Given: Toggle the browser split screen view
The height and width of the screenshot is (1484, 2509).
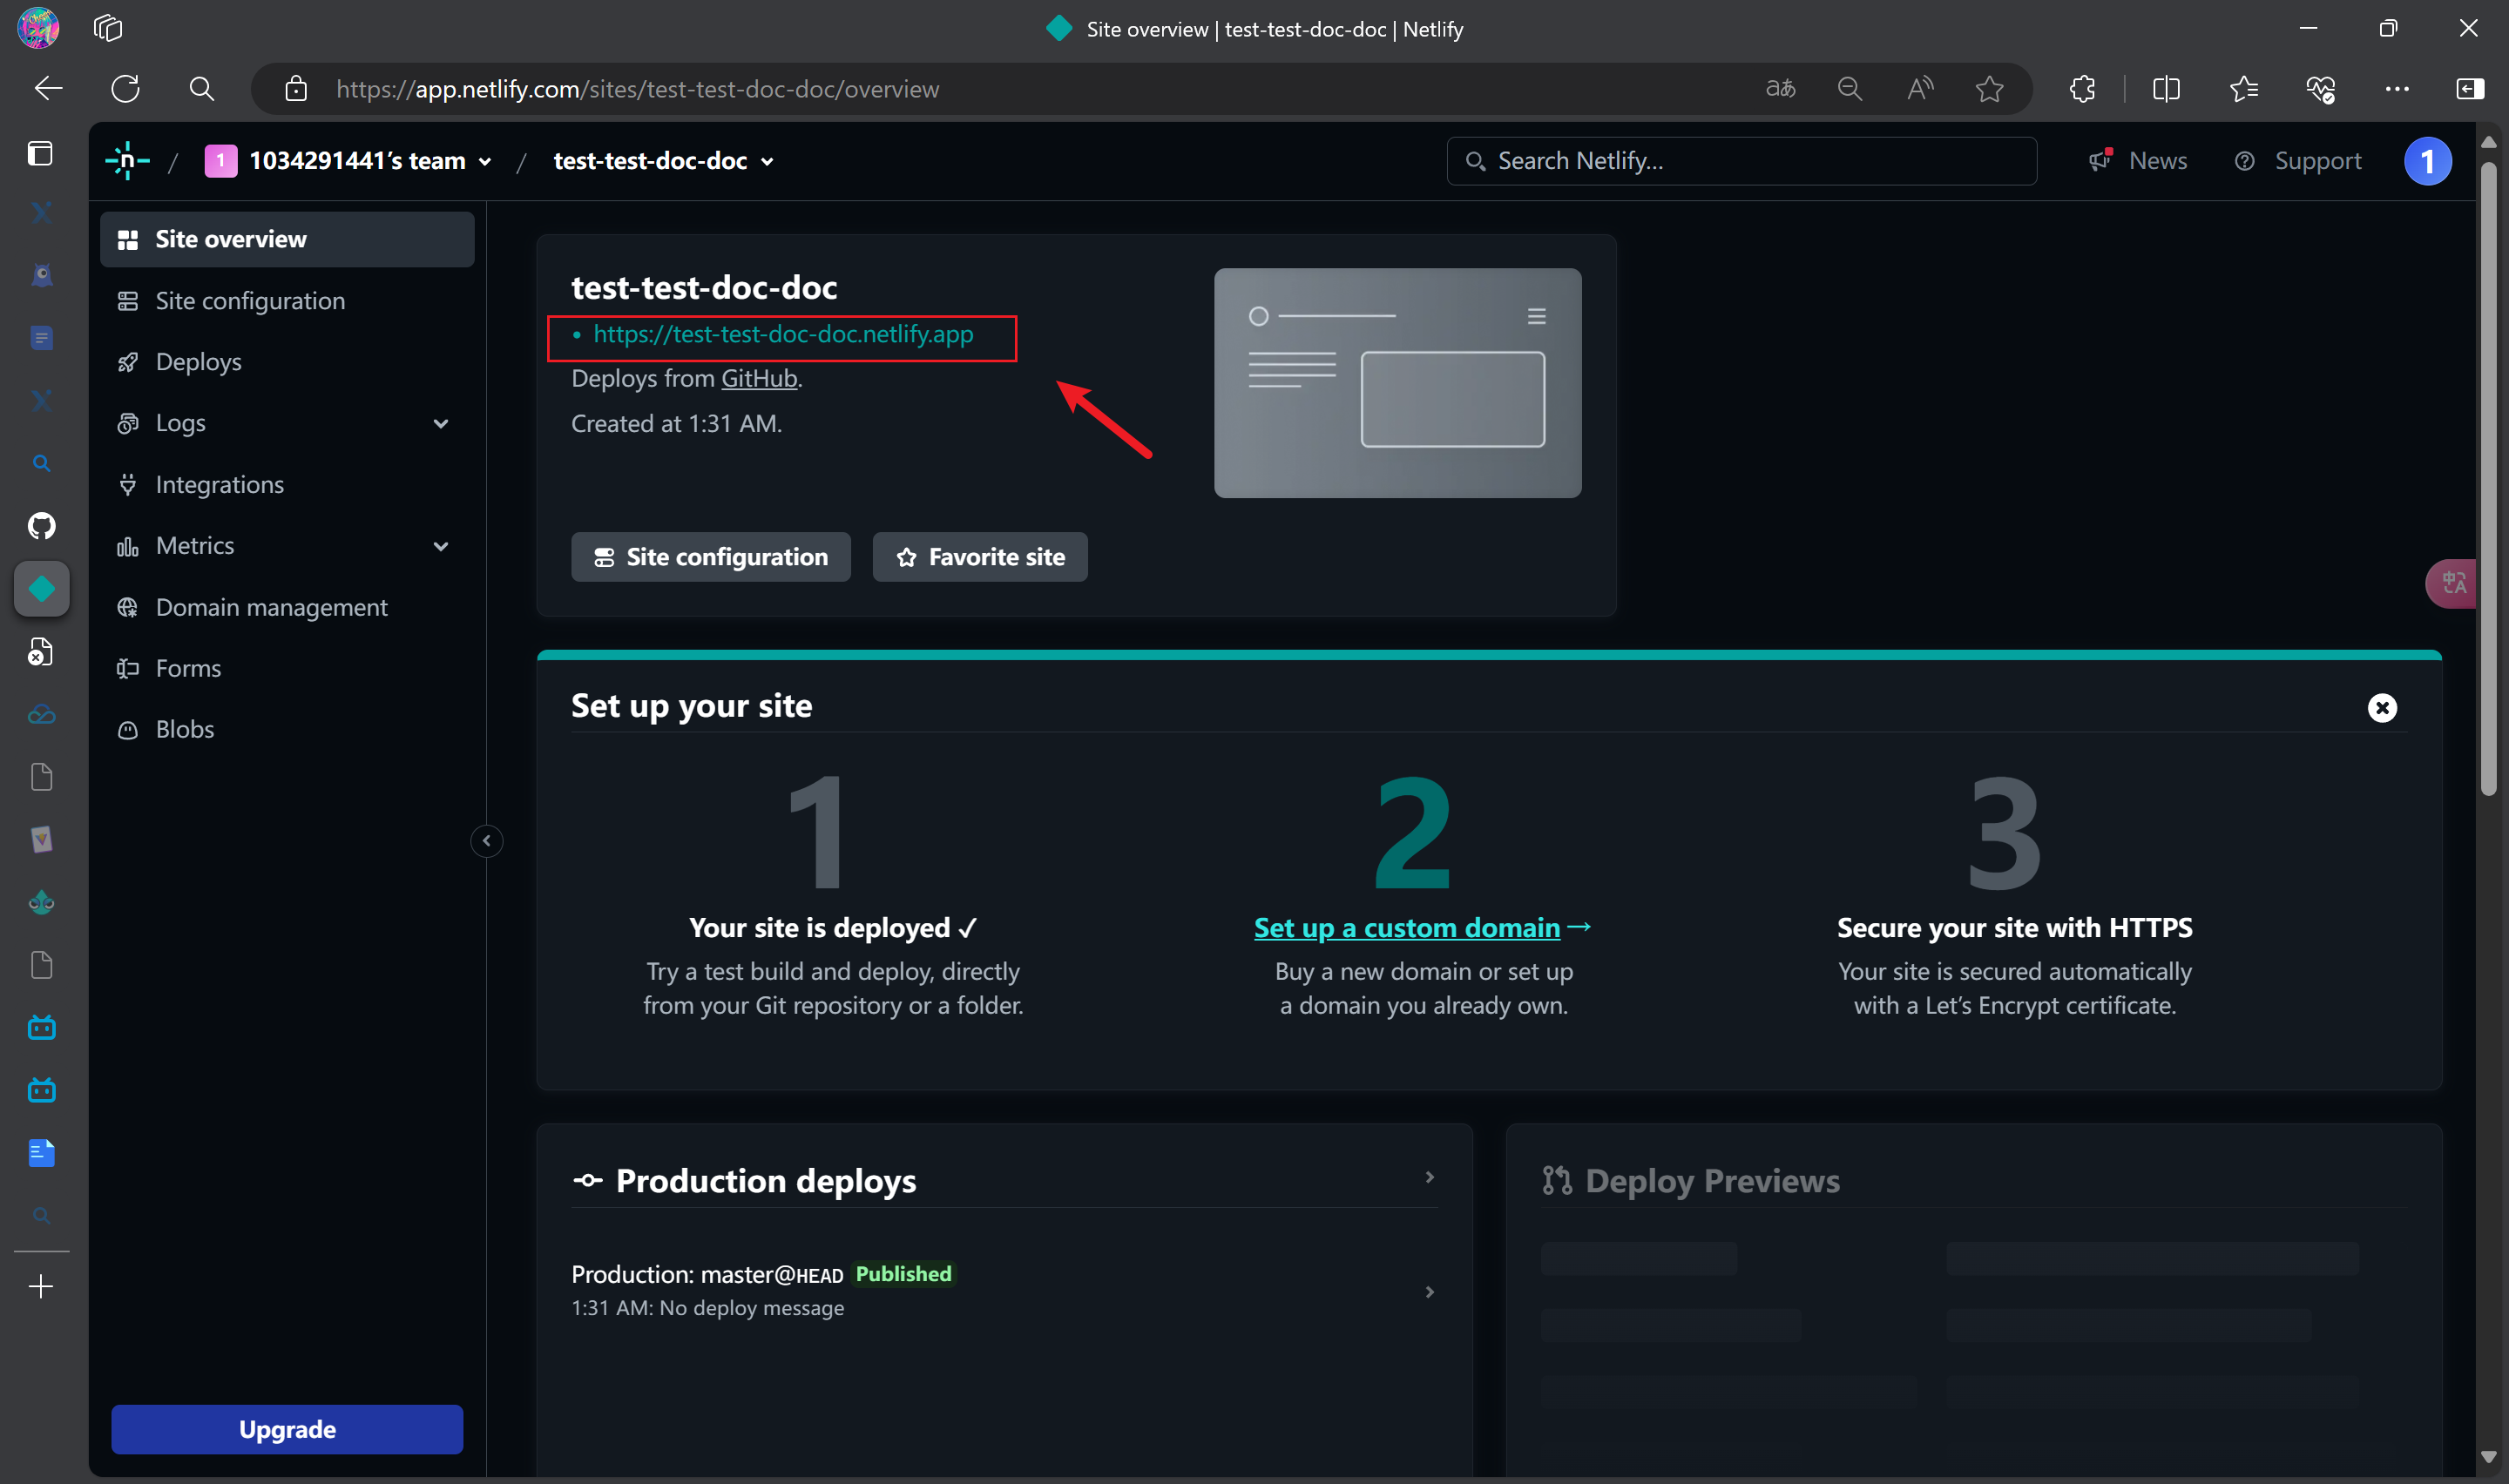Looking at the screenshot, I should [x=2166, y=89].
